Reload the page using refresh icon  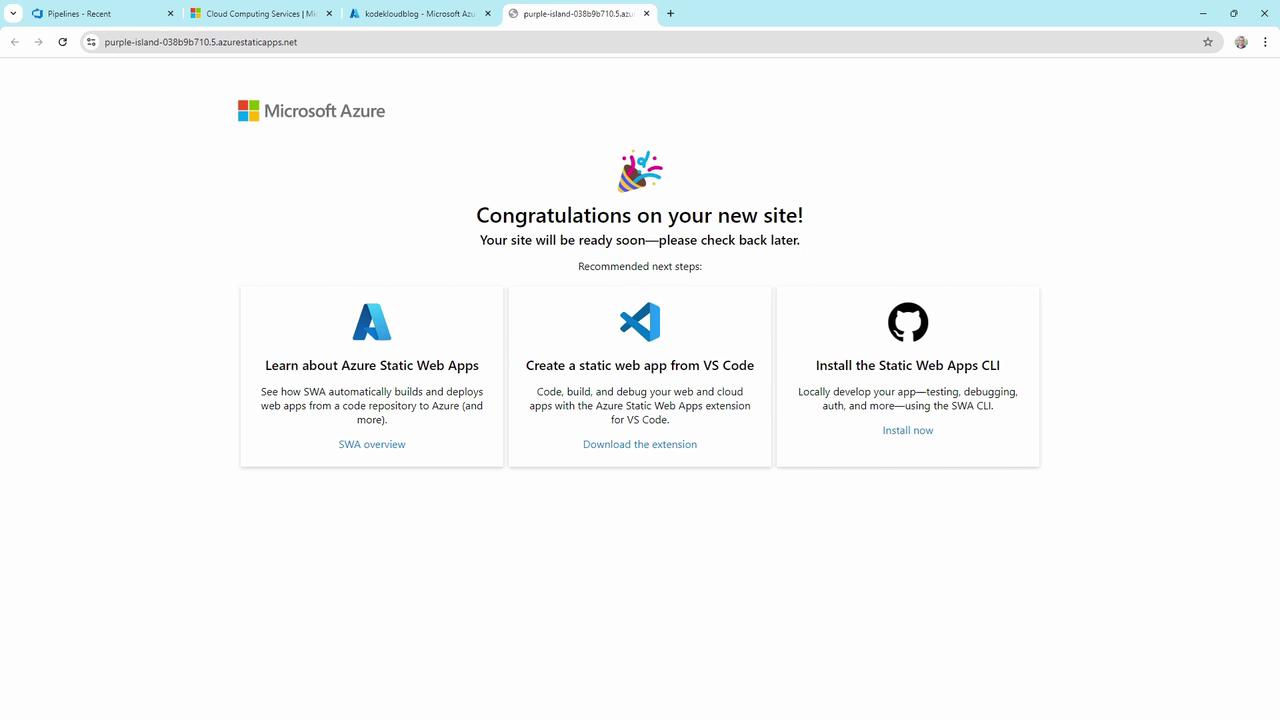[63, 42]
